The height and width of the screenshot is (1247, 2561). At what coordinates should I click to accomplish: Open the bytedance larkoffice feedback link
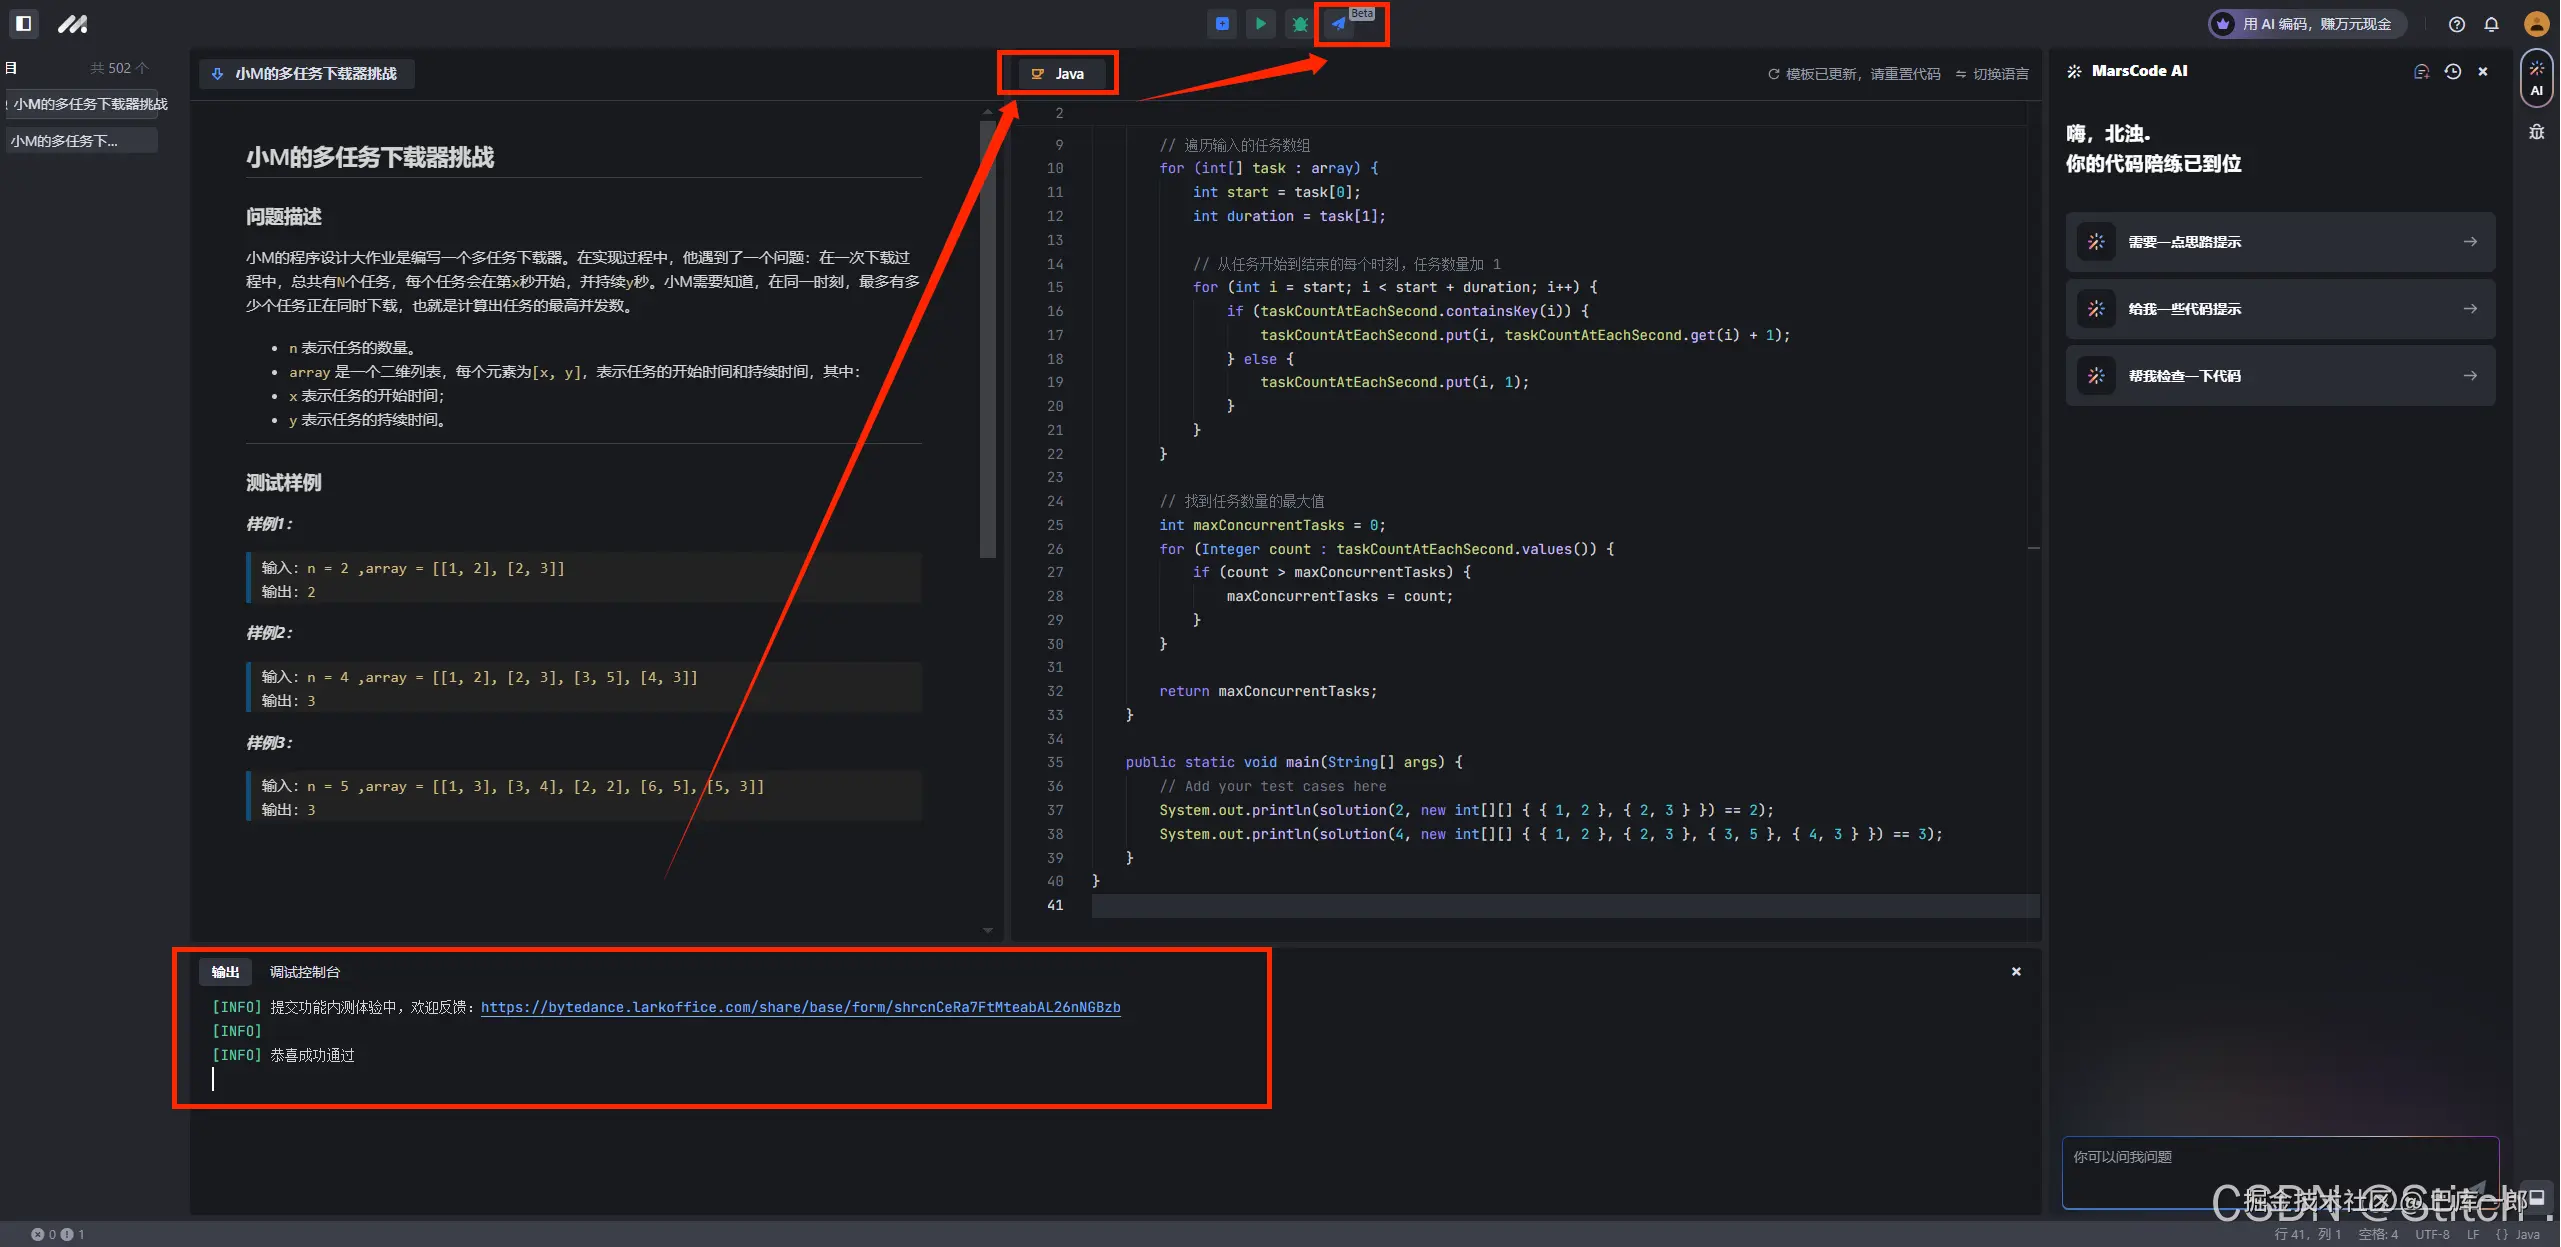click(800, 1007)
